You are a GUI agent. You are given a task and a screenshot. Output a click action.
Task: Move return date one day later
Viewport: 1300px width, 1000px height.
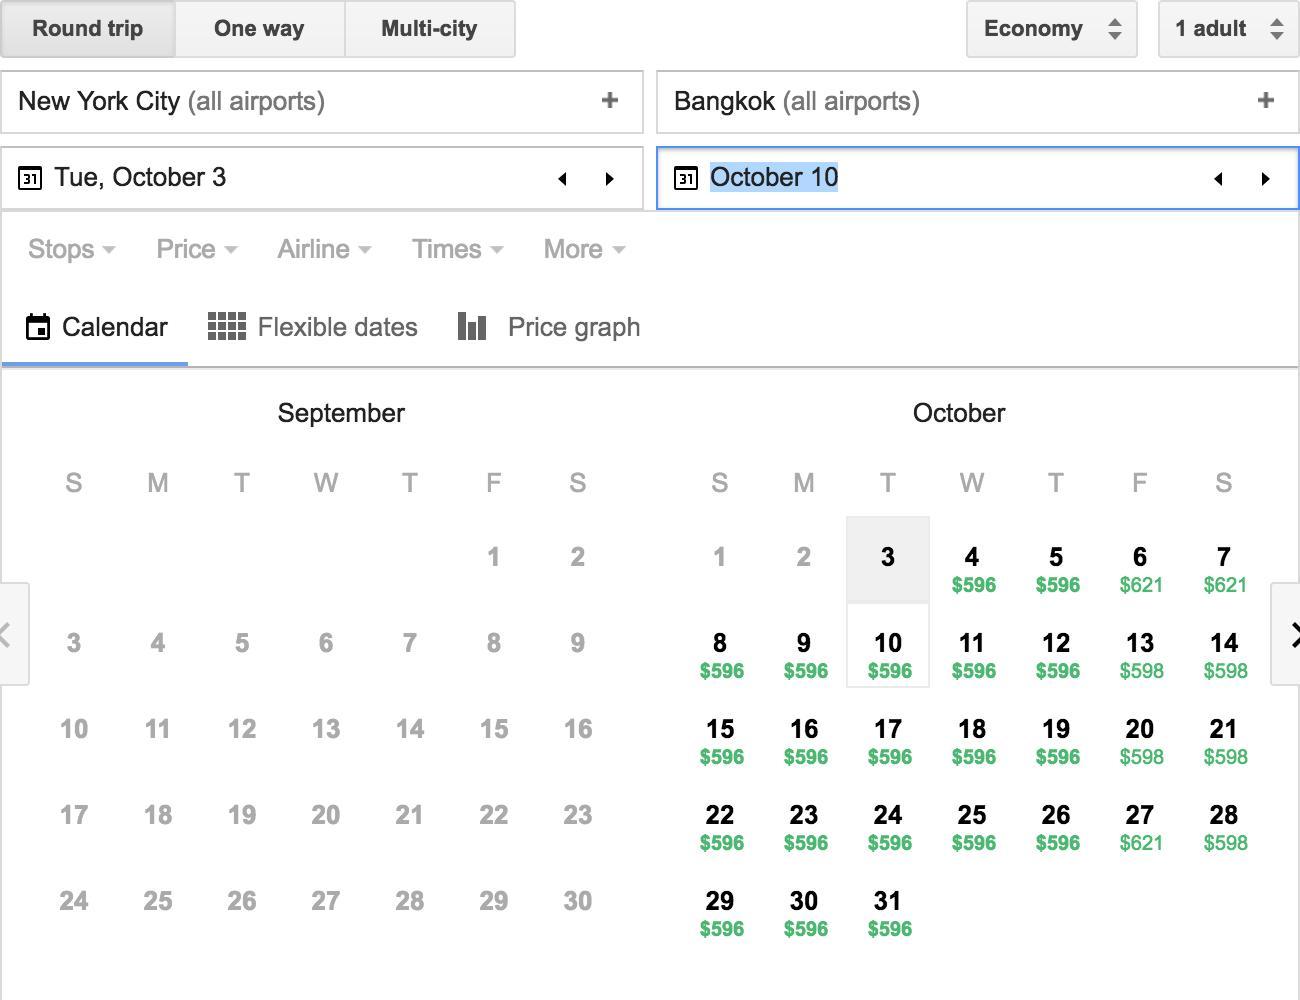[1265, 179]
